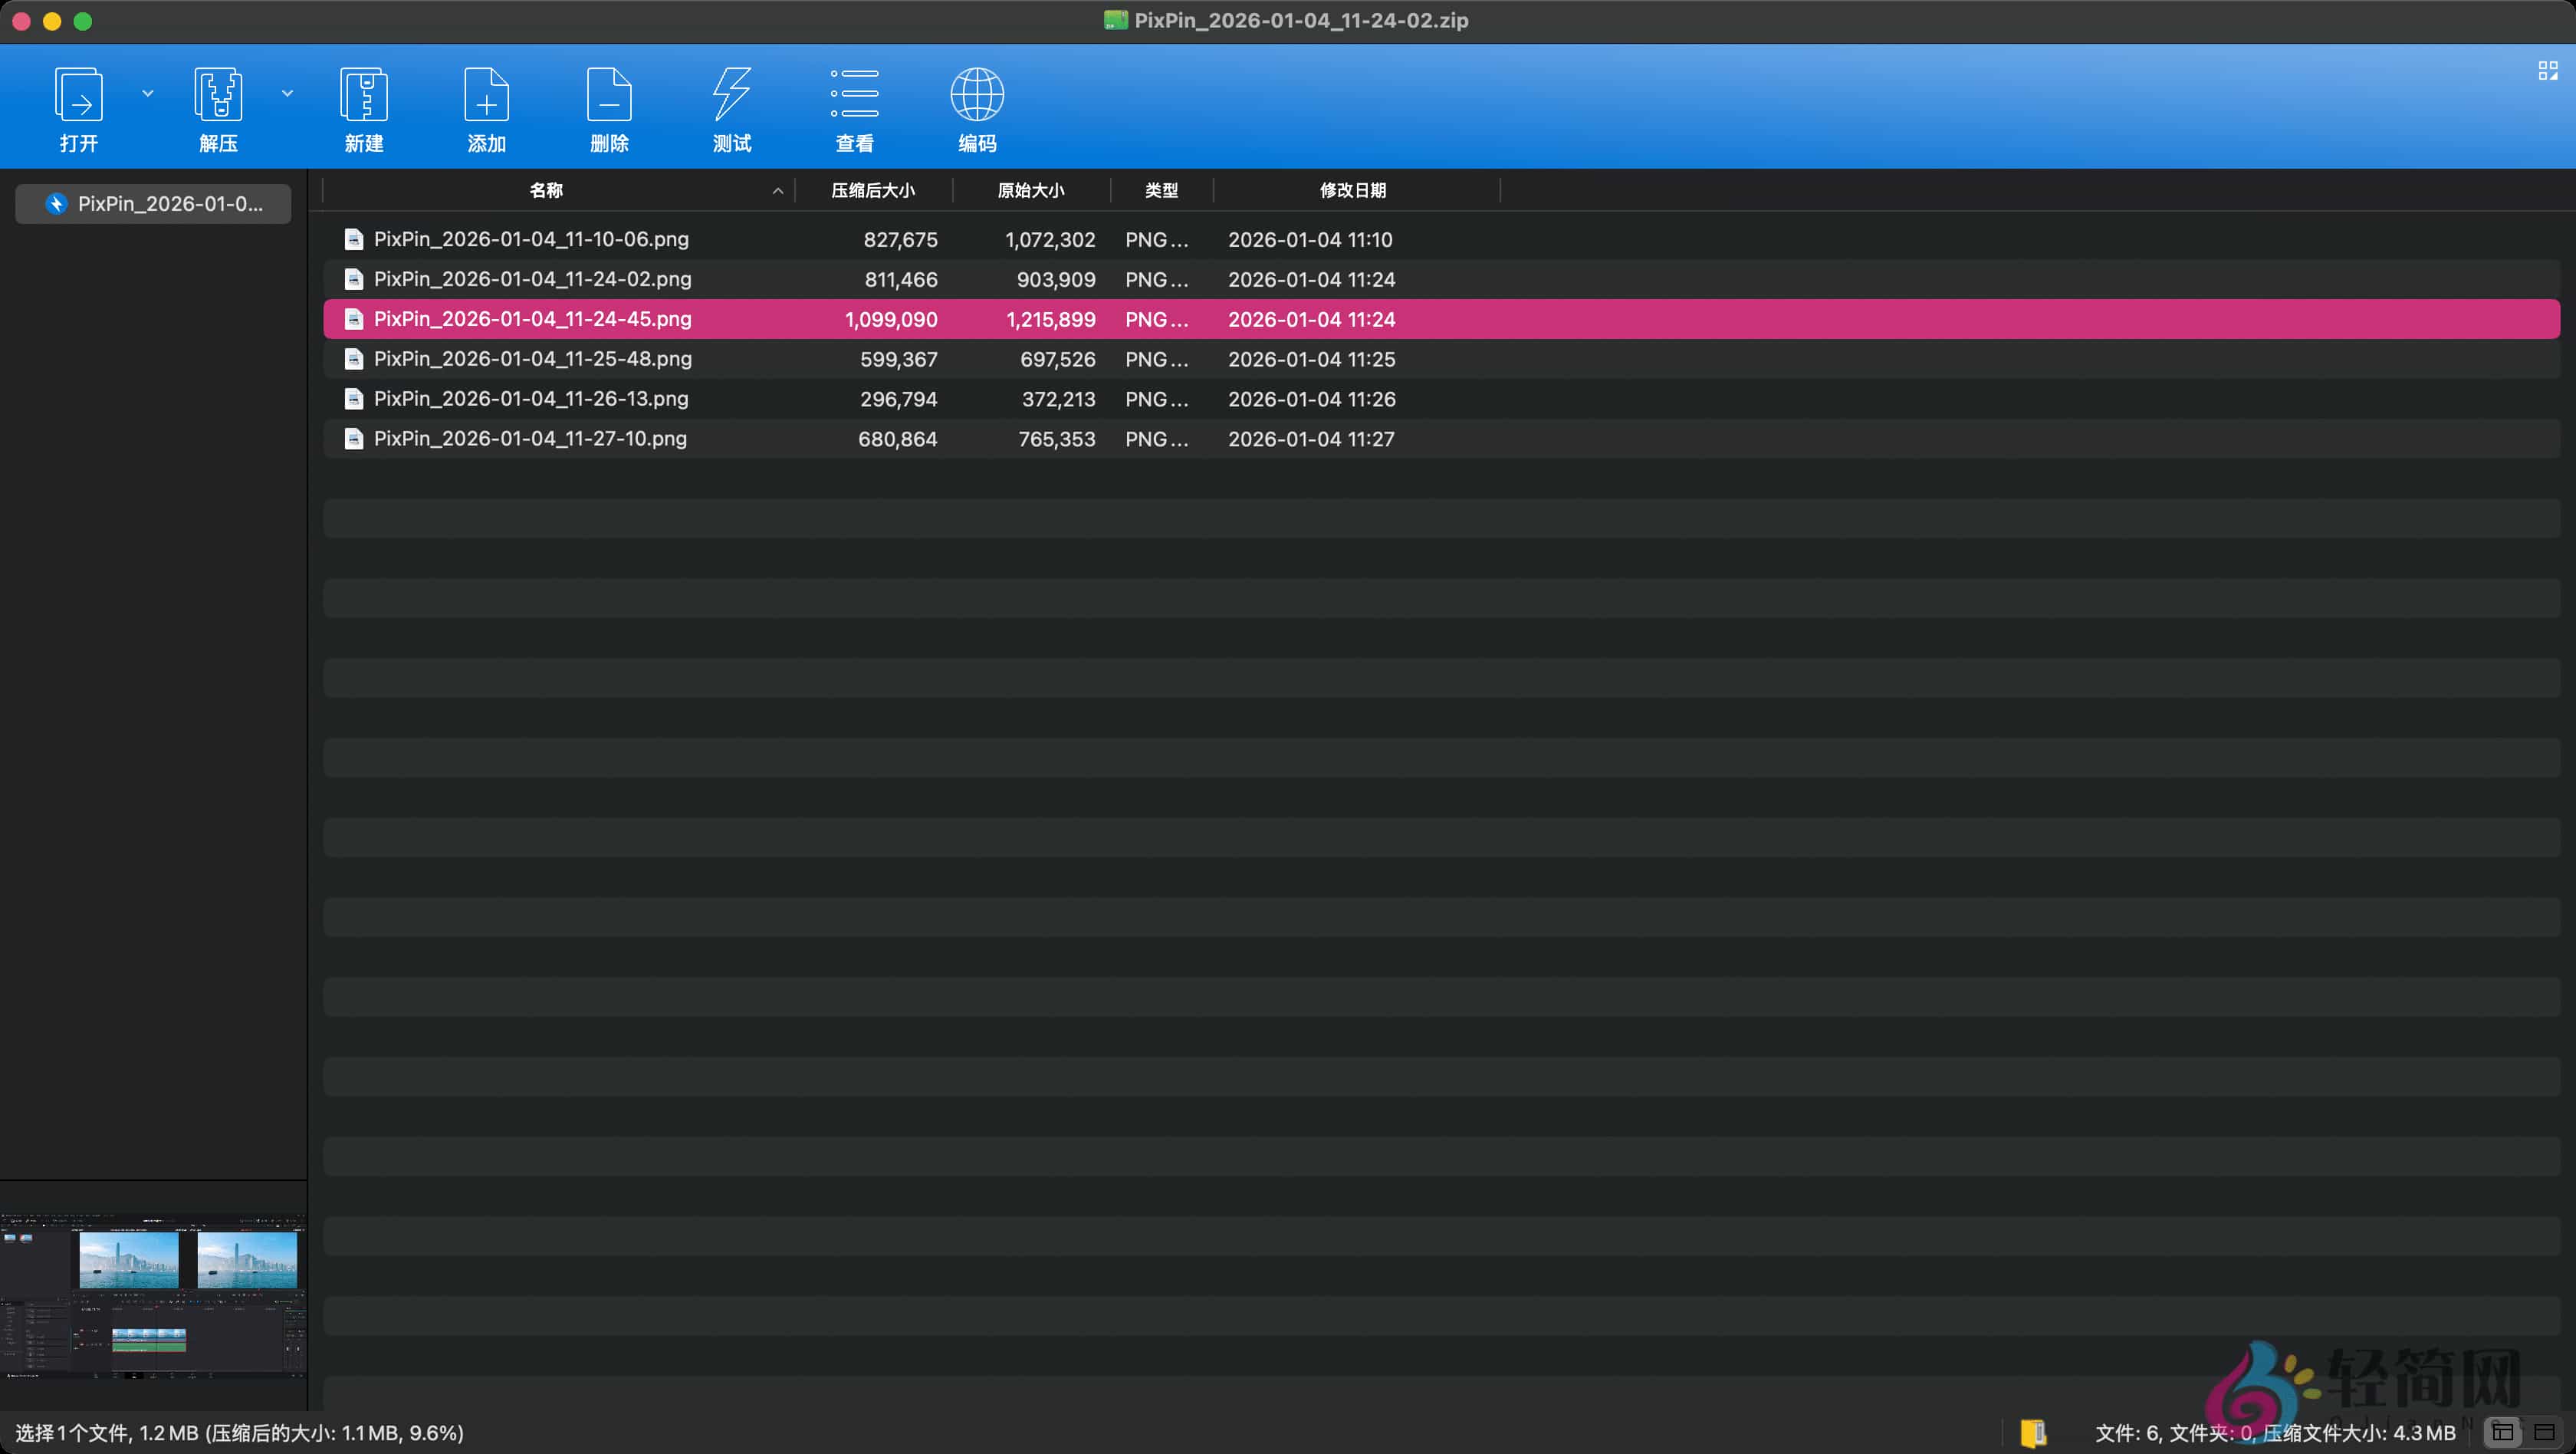Sort by 修改日期 column header
2576x1454 pixels.
point(1352,190)
